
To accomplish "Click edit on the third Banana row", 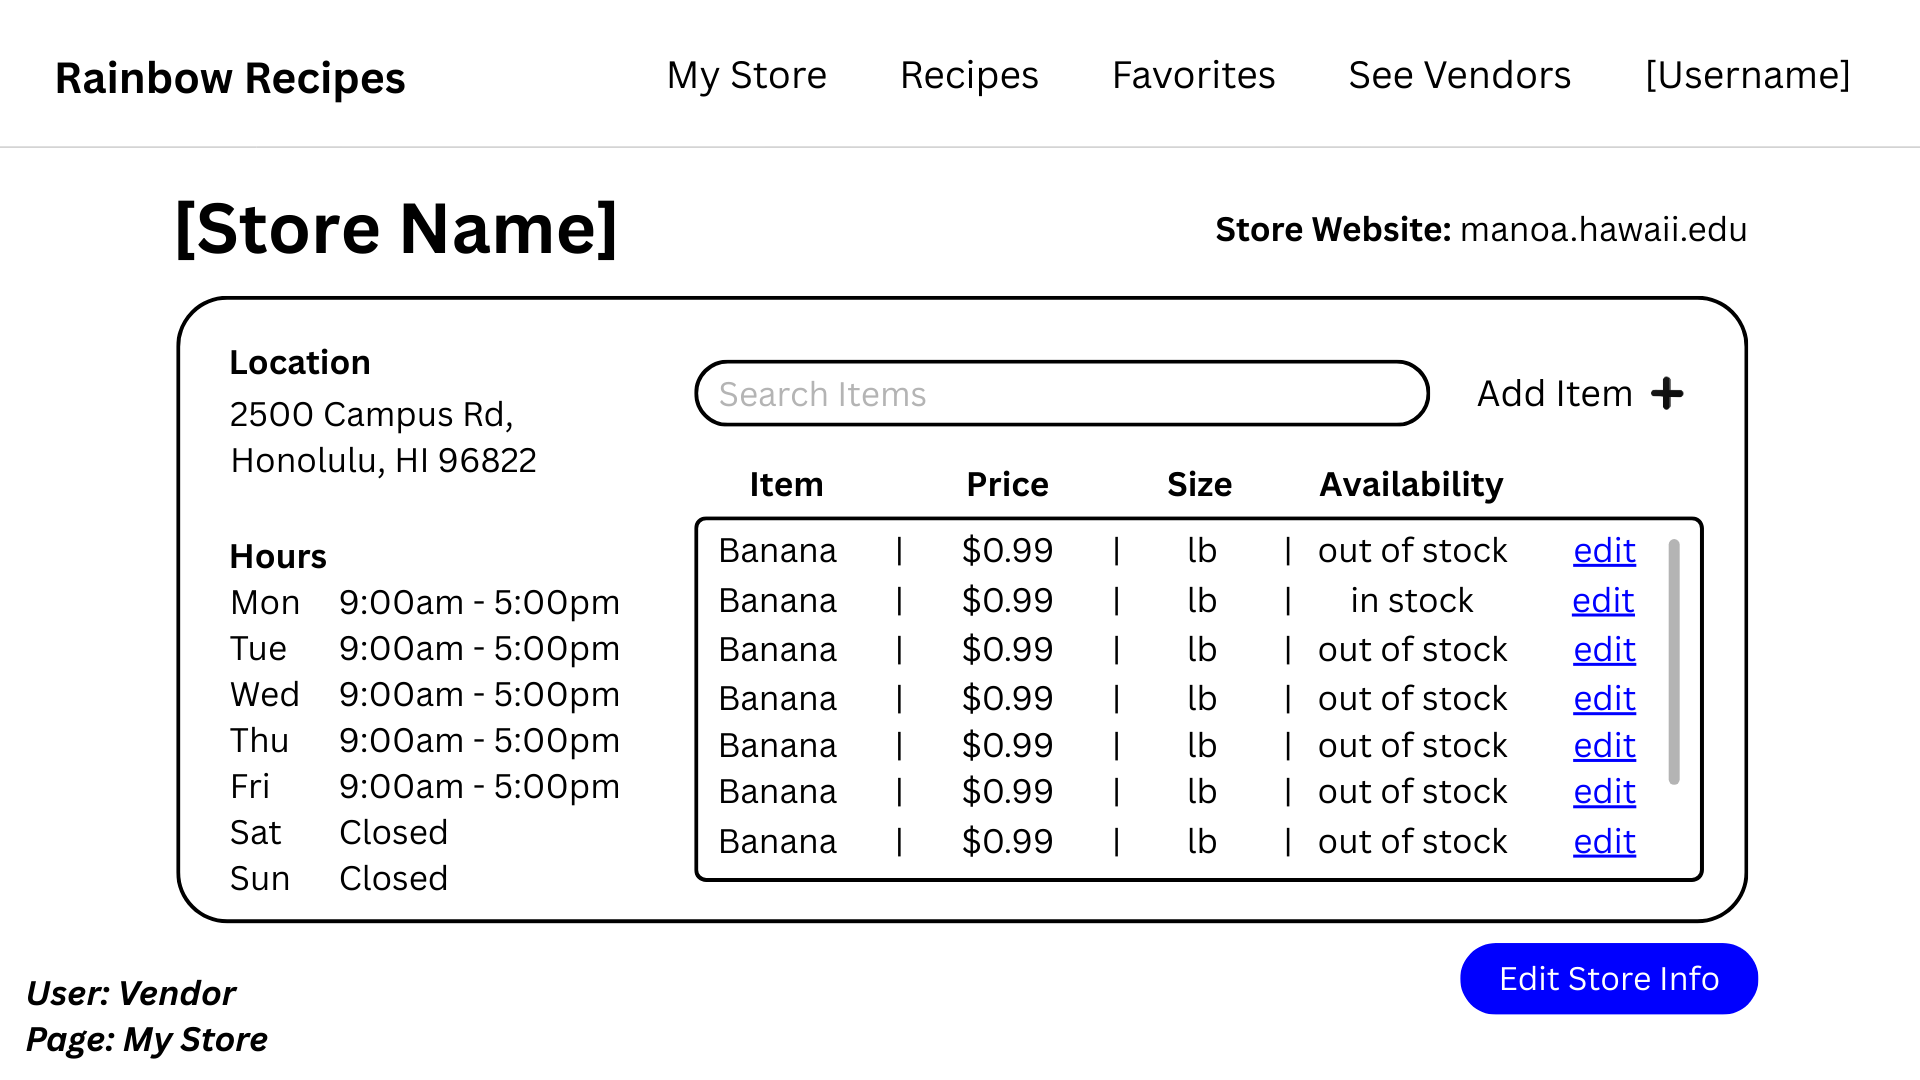I will coord(1604,650).
